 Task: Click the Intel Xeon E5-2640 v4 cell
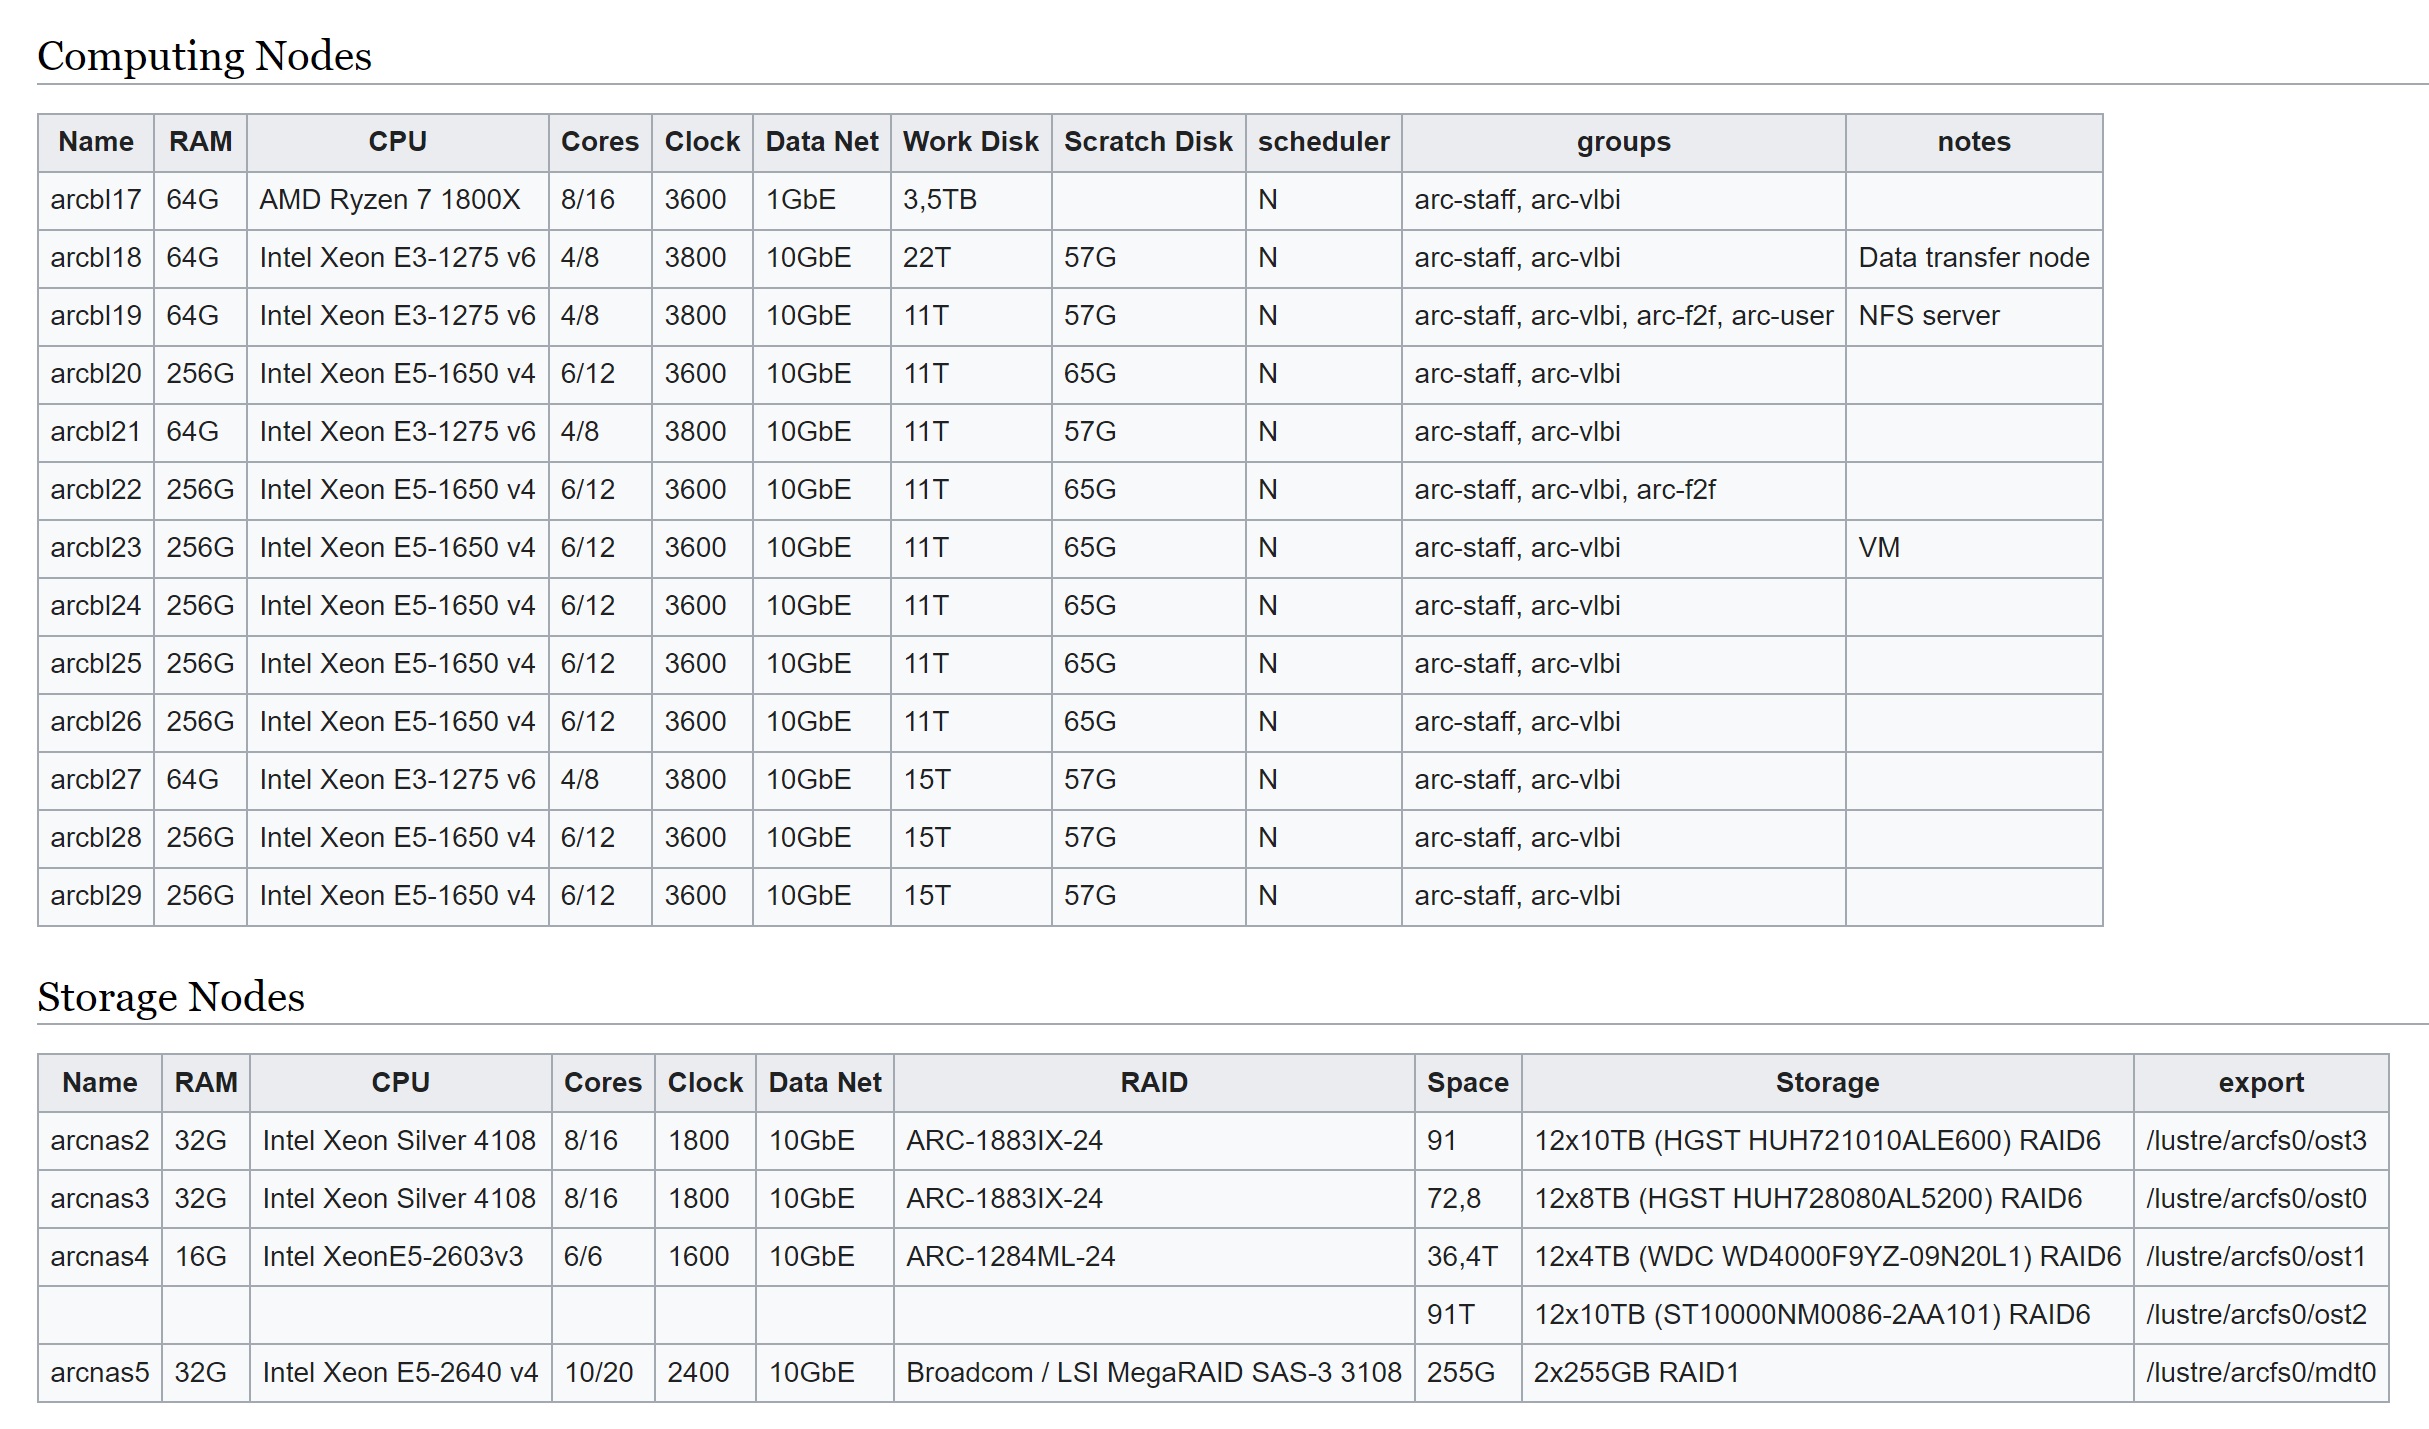click(x=401, y=1373)
